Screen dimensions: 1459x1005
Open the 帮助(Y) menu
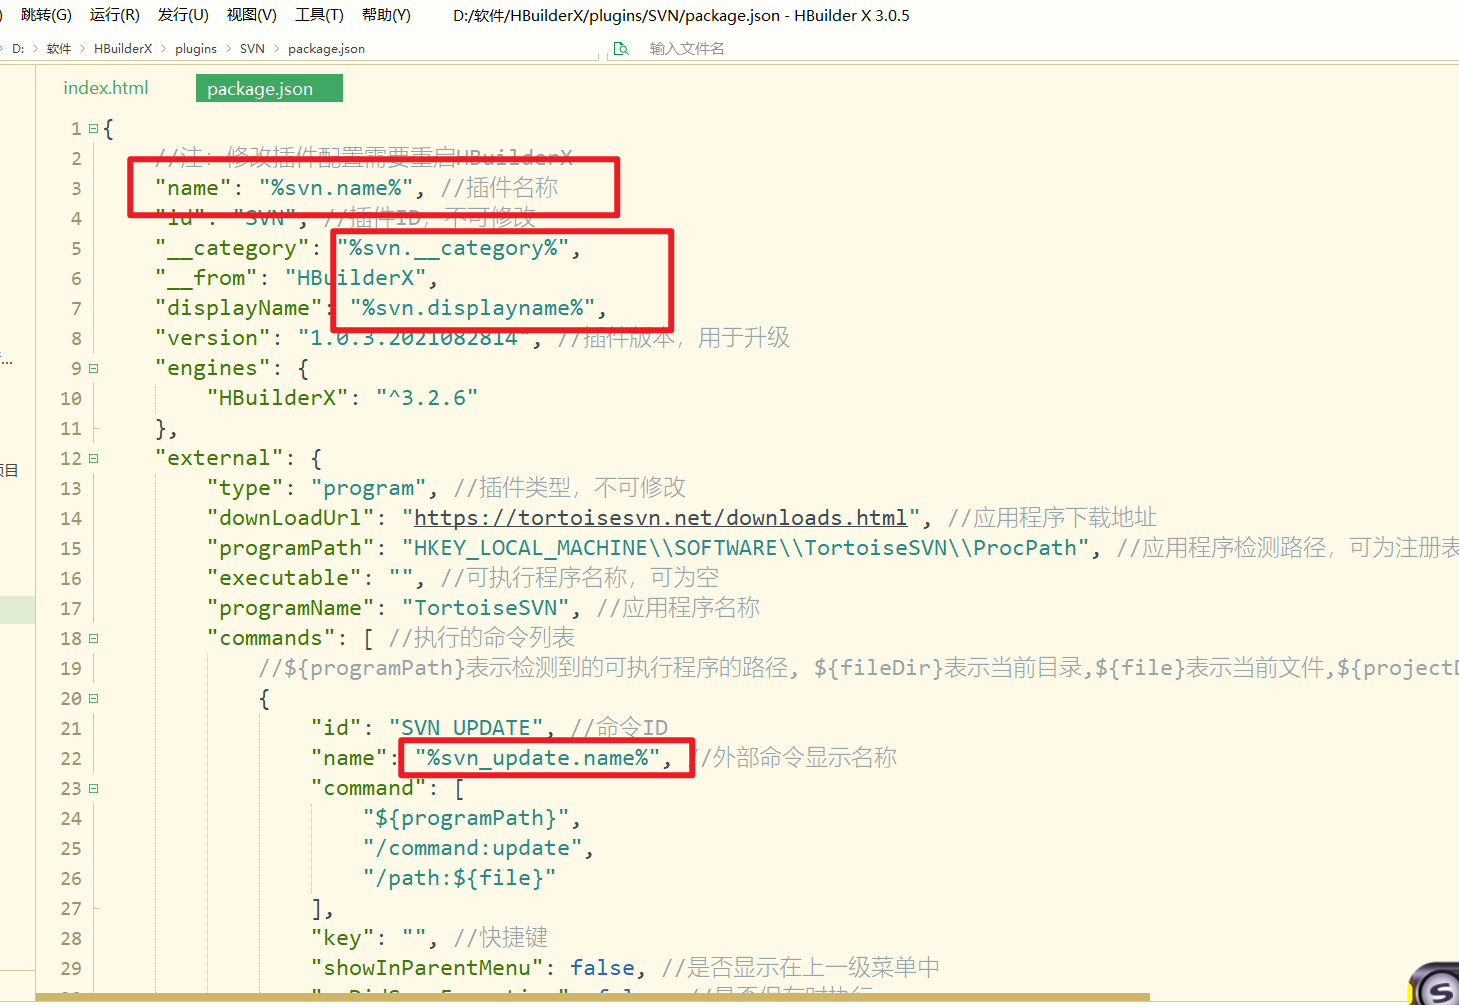pos(386,15)
